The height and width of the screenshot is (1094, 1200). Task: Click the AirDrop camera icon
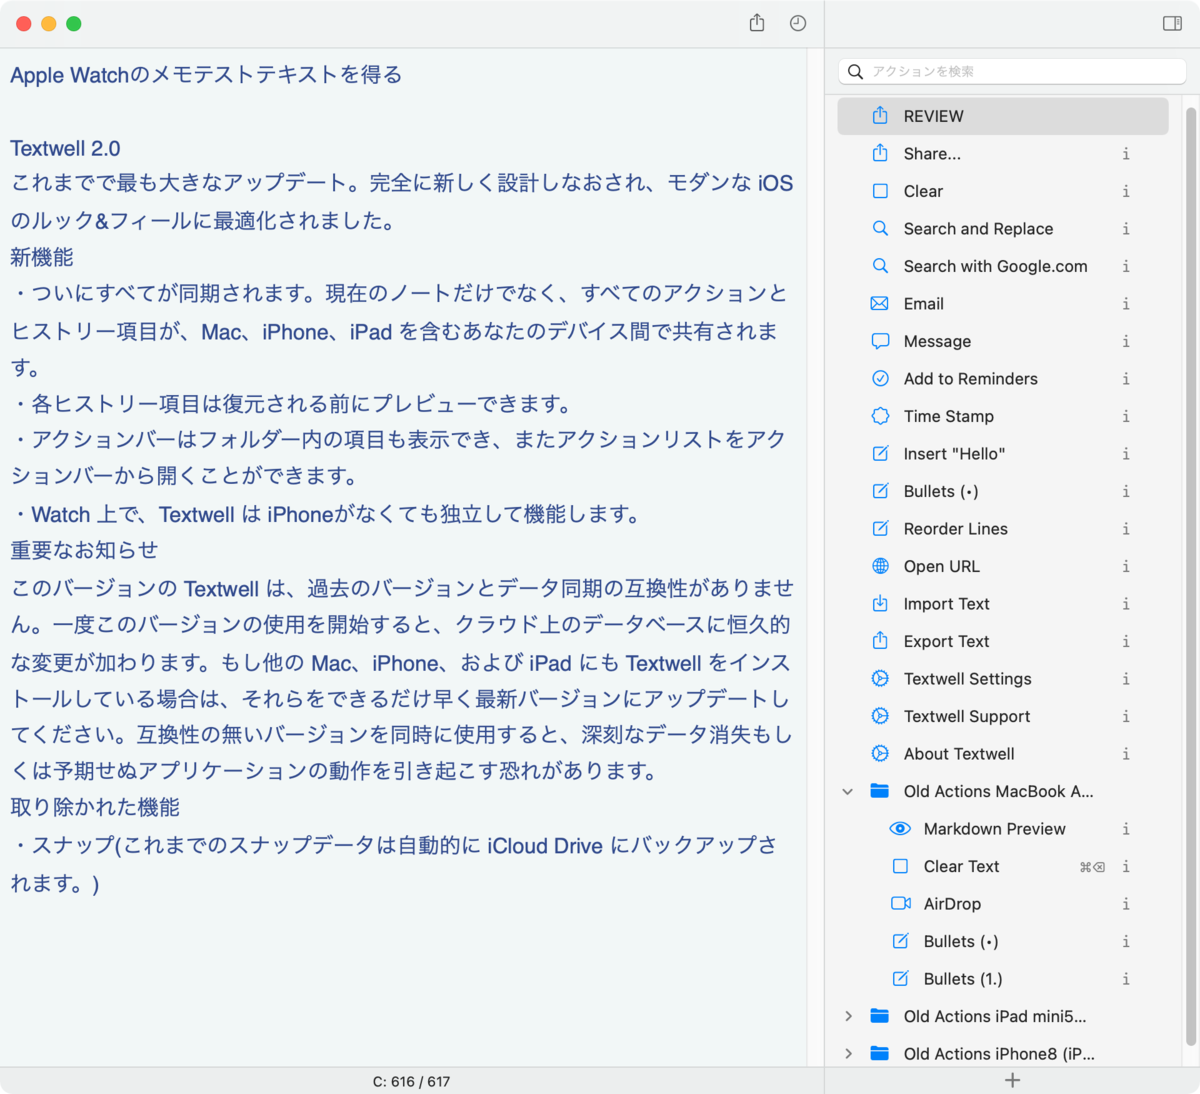point(900,903)
